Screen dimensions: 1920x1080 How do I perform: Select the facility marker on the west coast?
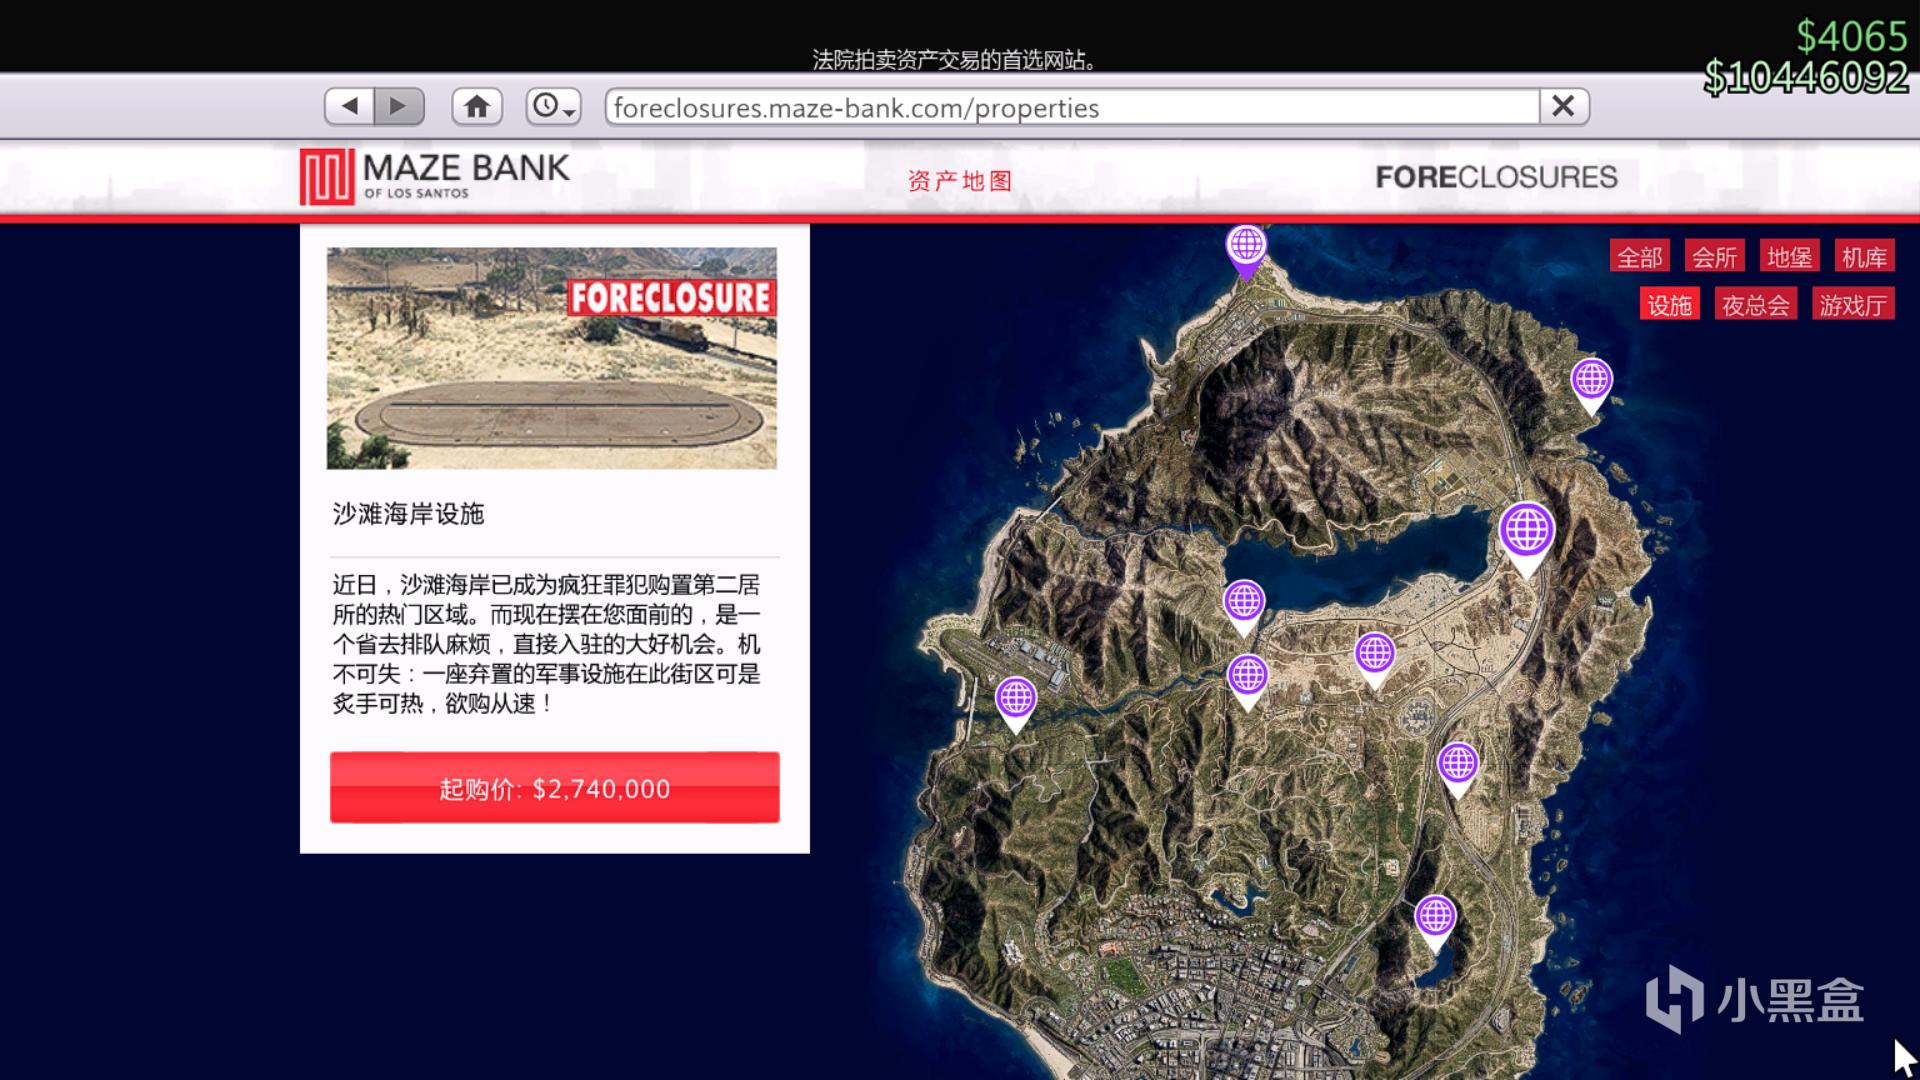(x=1015, y=698)
